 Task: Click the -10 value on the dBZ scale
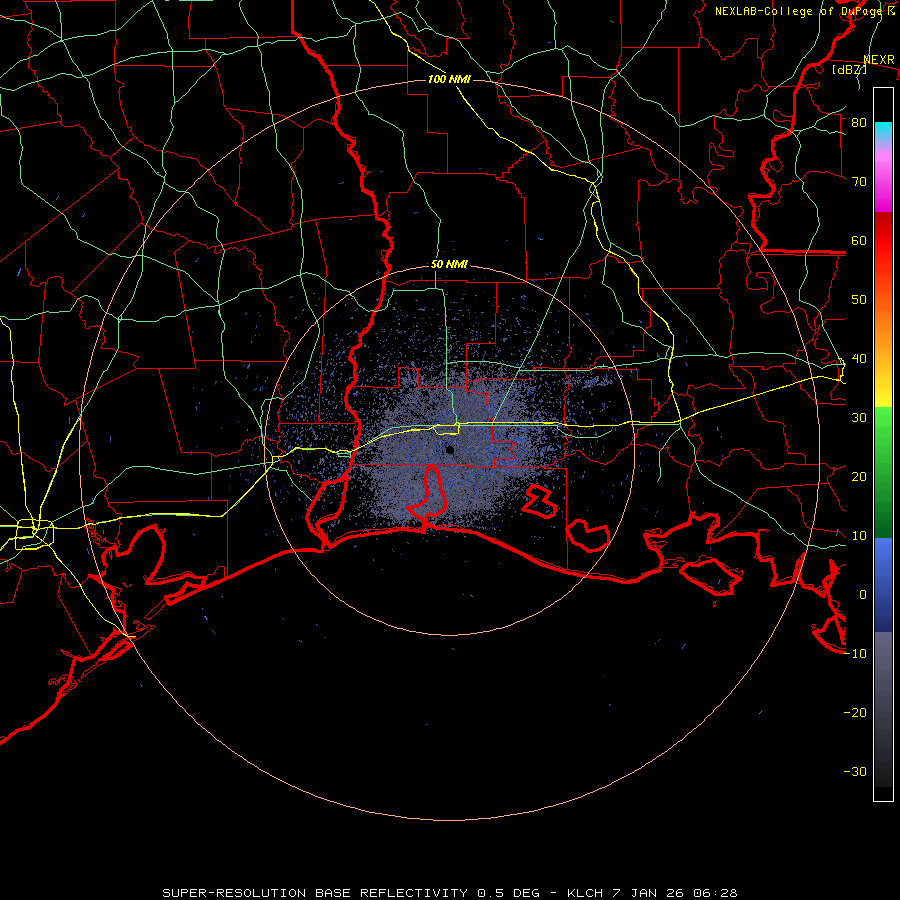tap(855, 654)
